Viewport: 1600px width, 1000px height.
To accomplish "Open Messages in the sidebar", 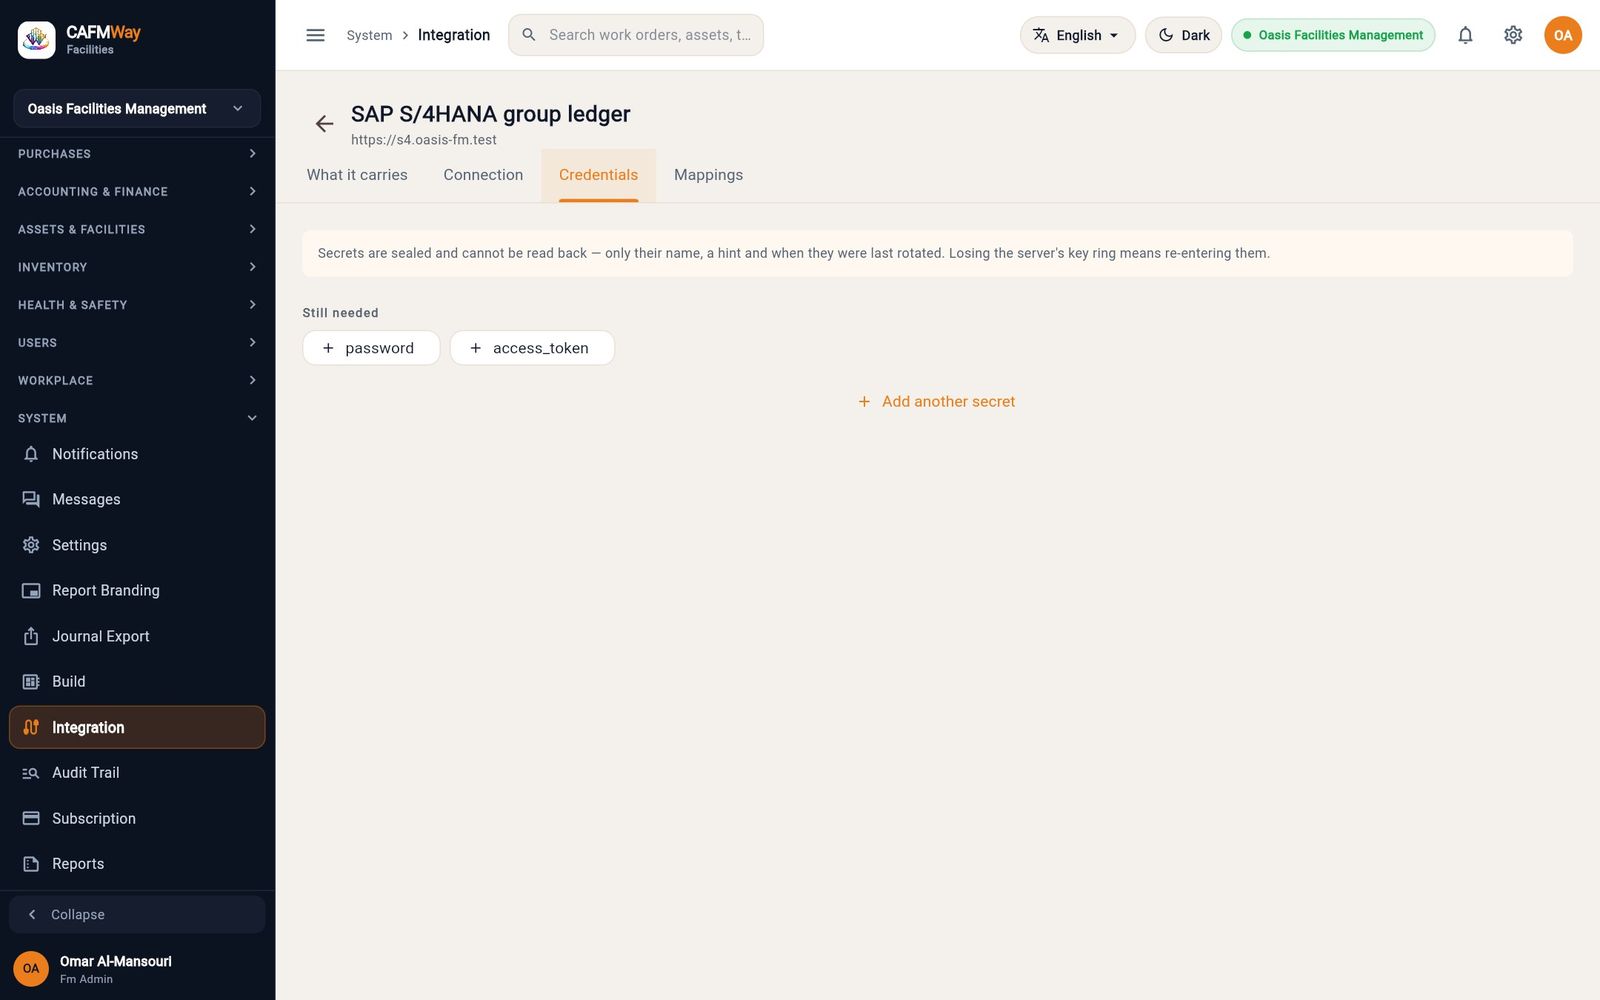I will tap(137, 499).
